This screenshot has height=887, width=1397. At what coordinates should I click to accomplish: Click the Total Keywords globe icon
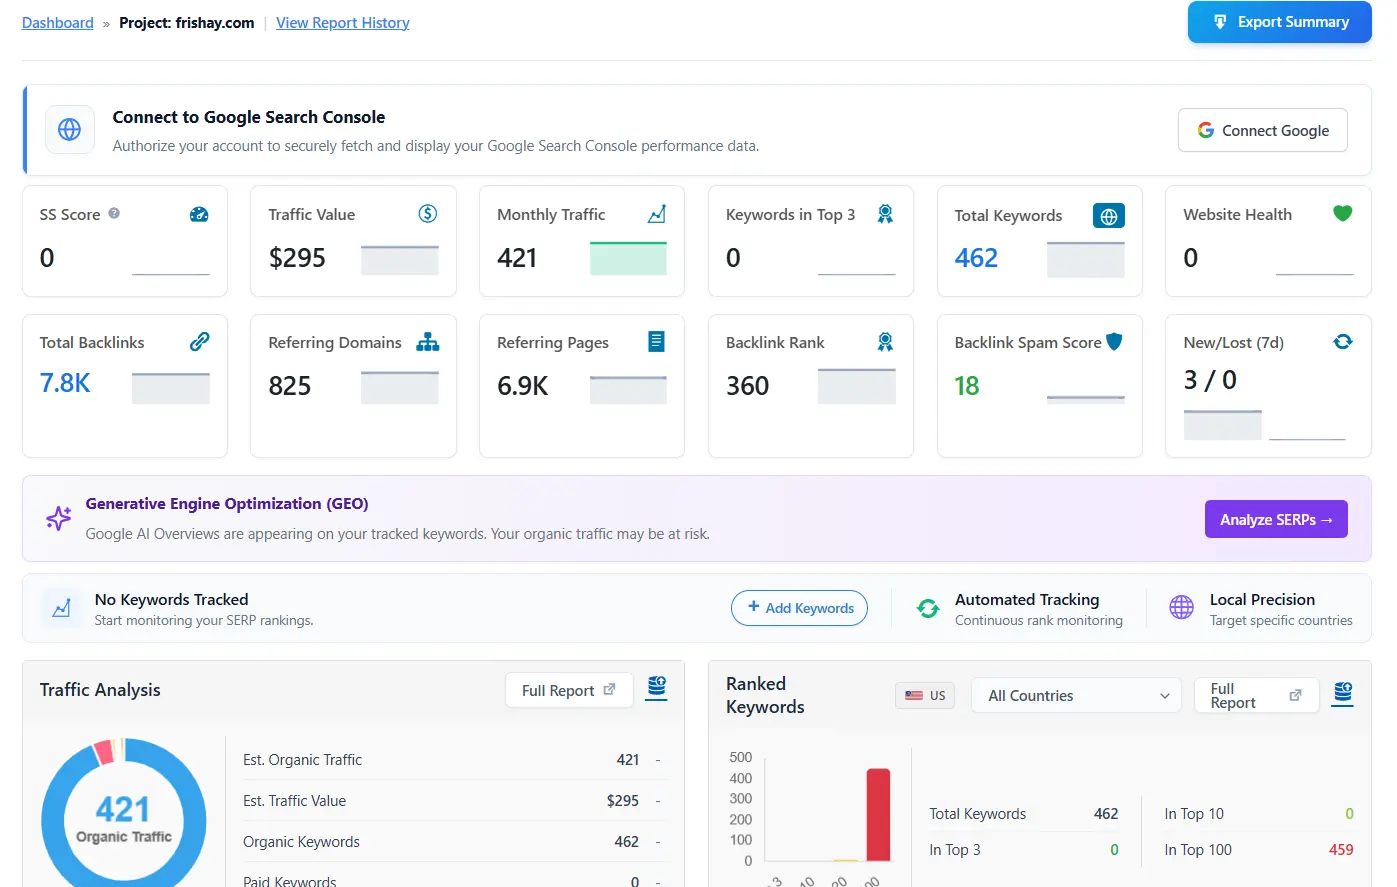[1108, 215]
